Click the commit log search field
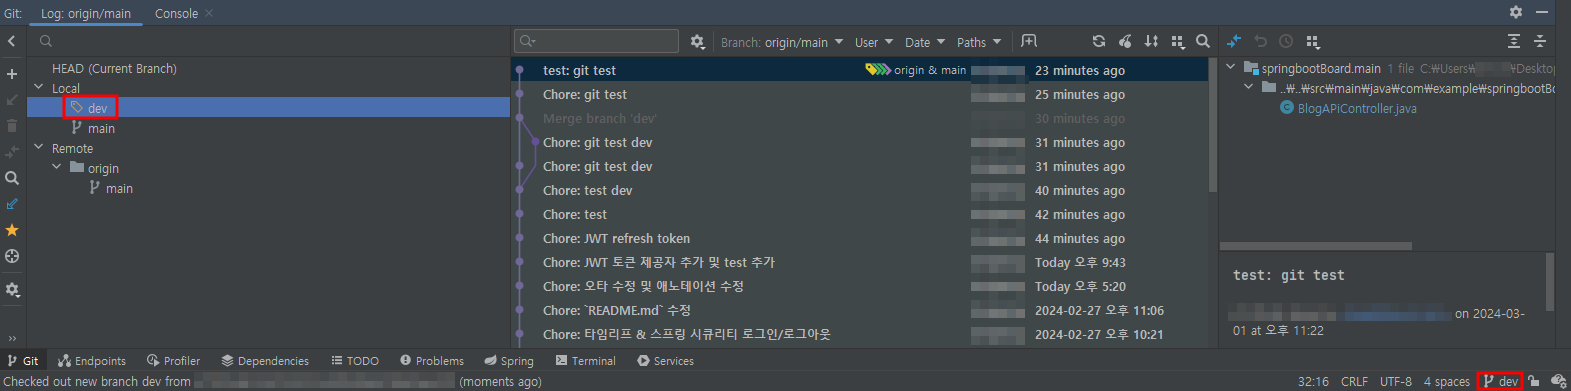Screen dimensions: 1571x391 (x=596, y=41)
